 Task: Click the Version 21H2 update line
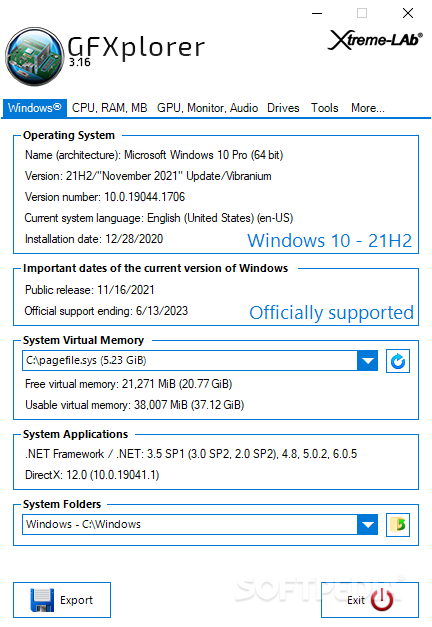148,176
